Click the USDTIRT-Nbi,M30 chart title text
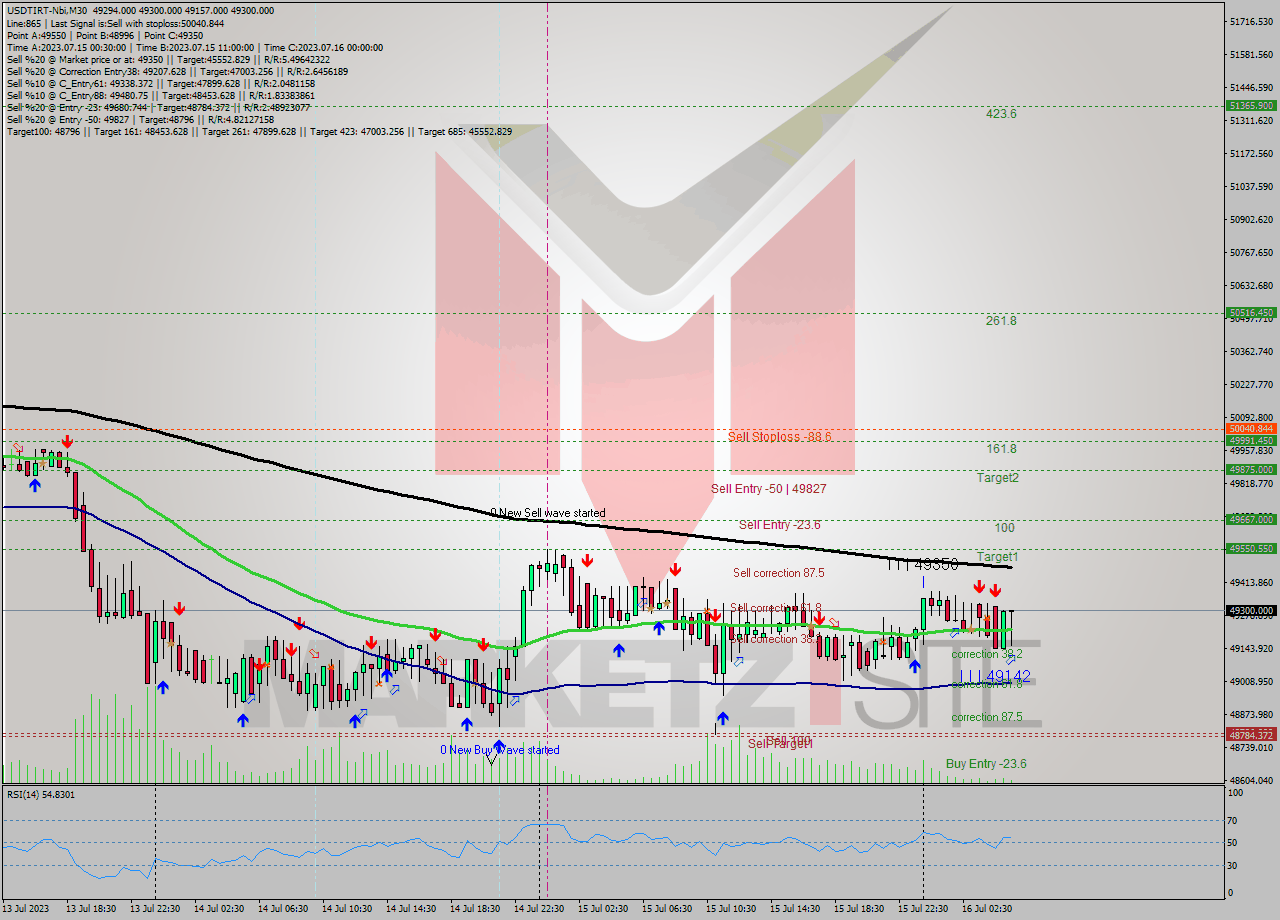This screenshot has width=1280, height=920. 46,10
